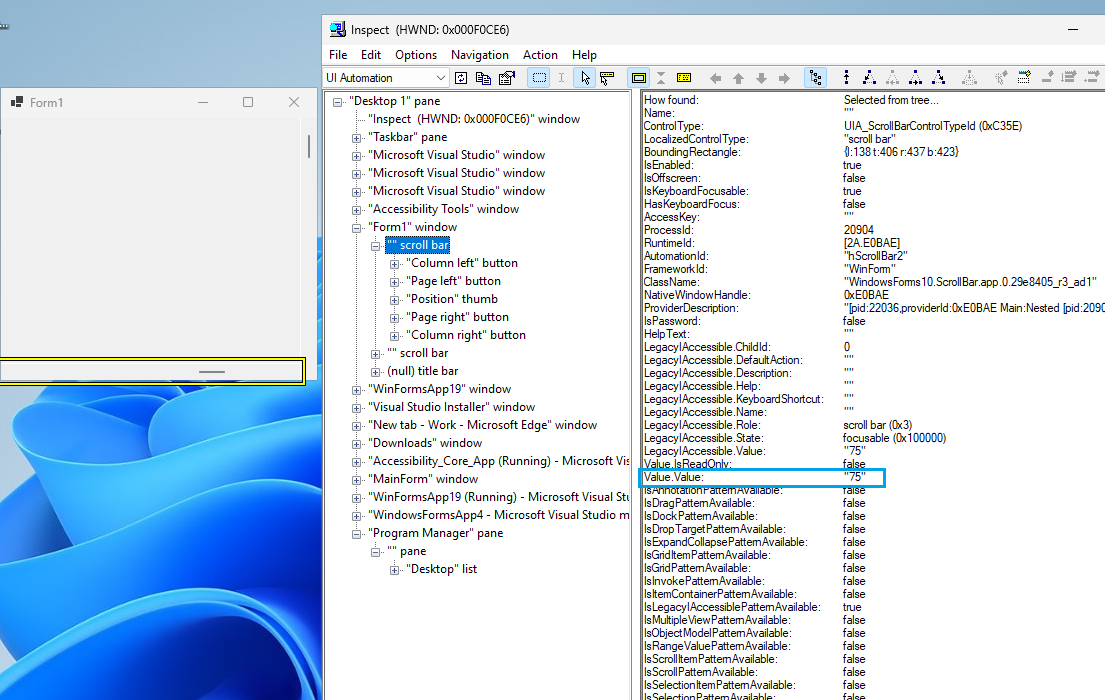Toggle the Watch Cursor arrow icon
Viewport: 1105px width, 700px height.
click(585, 78)
